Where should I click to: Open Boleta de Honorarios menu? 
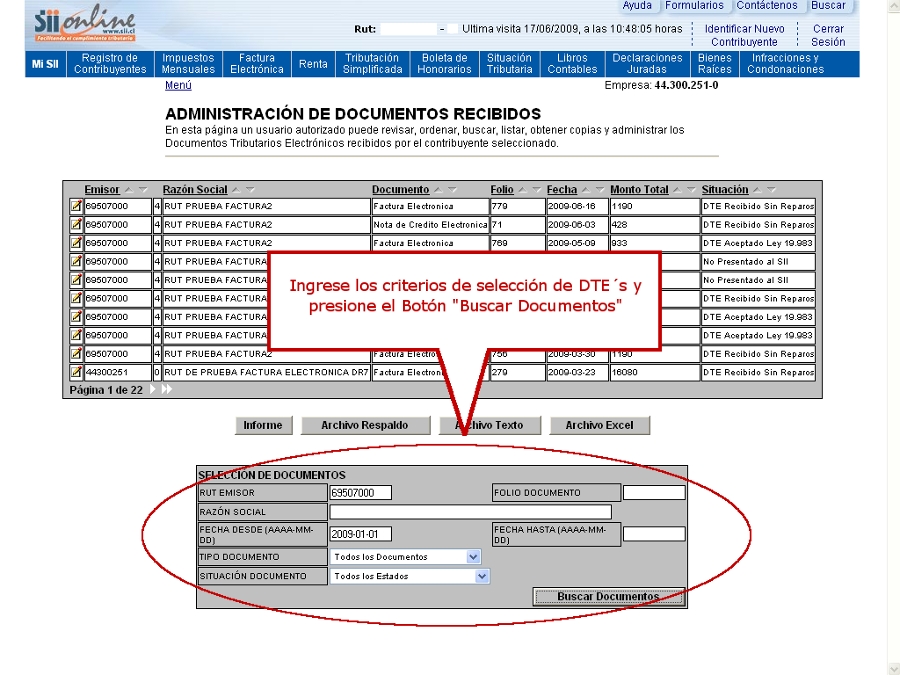(x=444, y=64)
